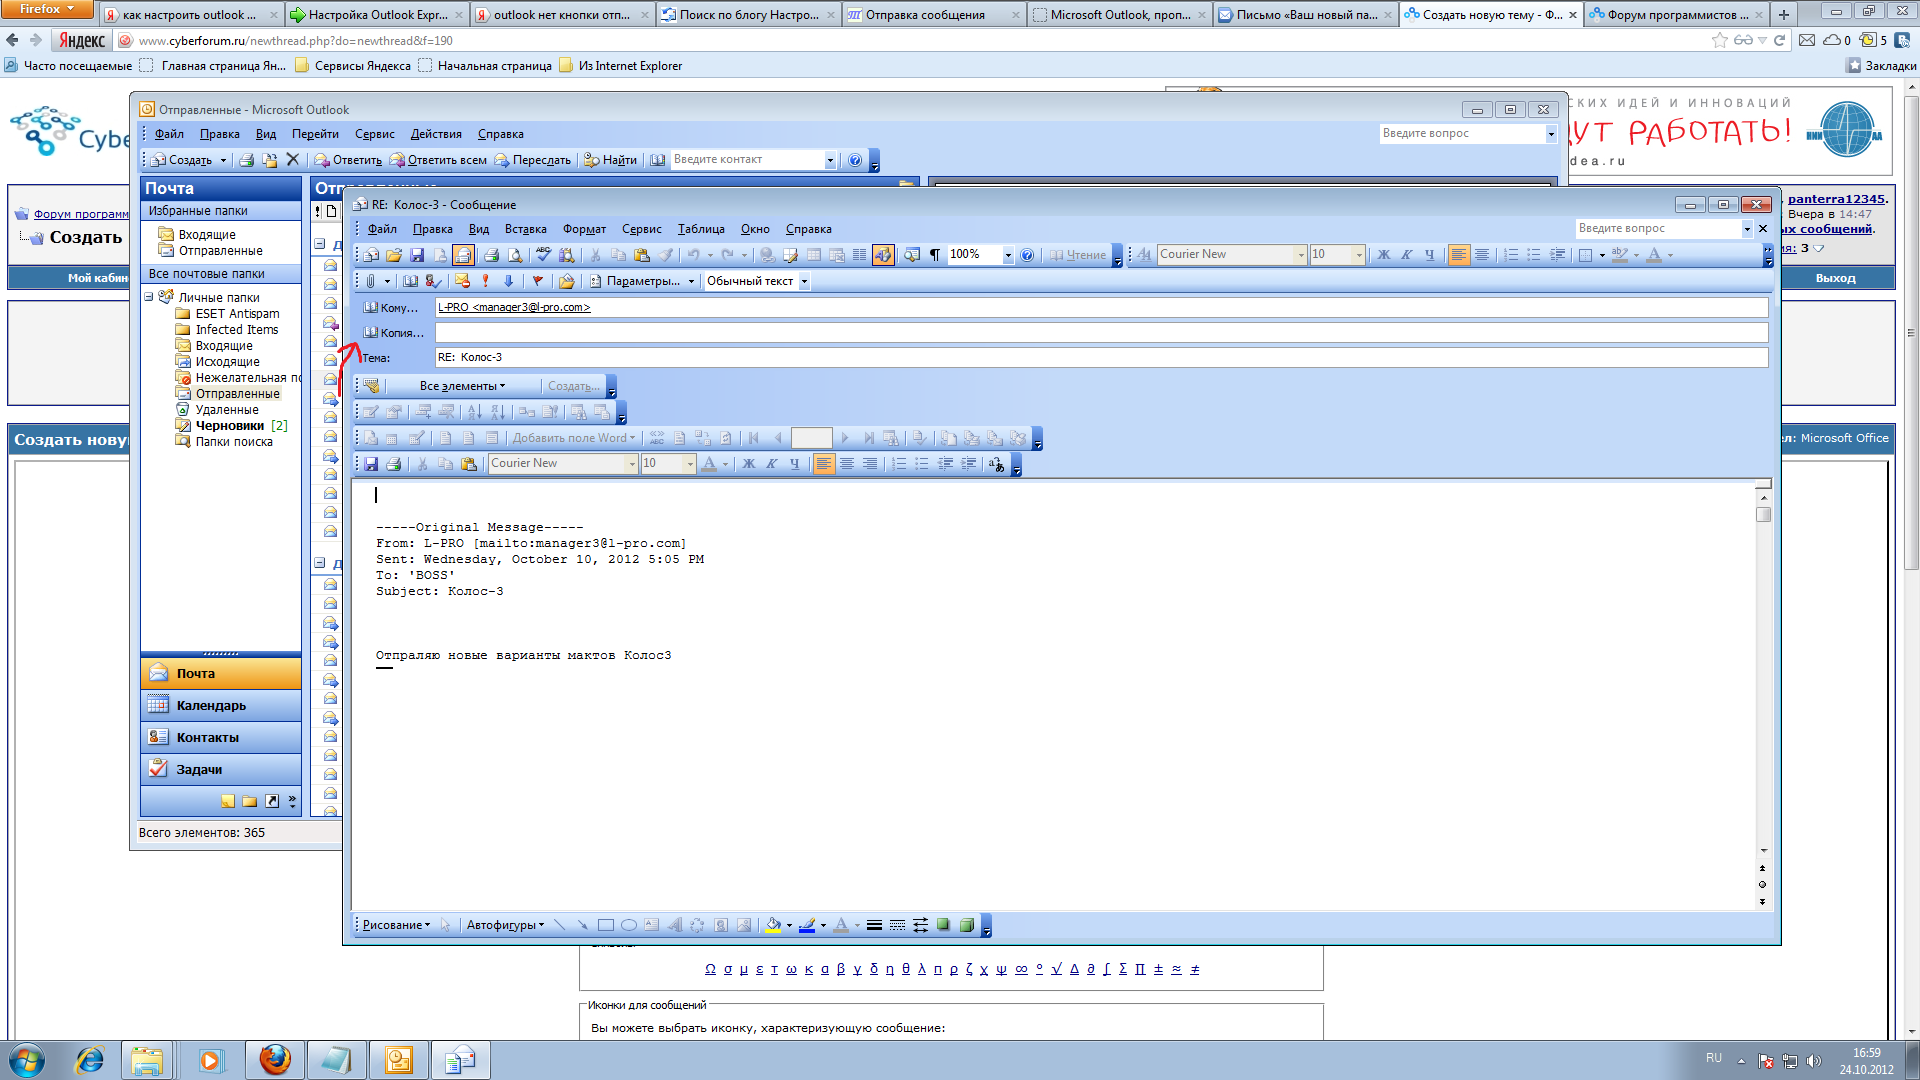Screen dimensions: 1920x1080
Task: Insert hyperlink using the globe-chain icon
Action: tap(767, 255)
